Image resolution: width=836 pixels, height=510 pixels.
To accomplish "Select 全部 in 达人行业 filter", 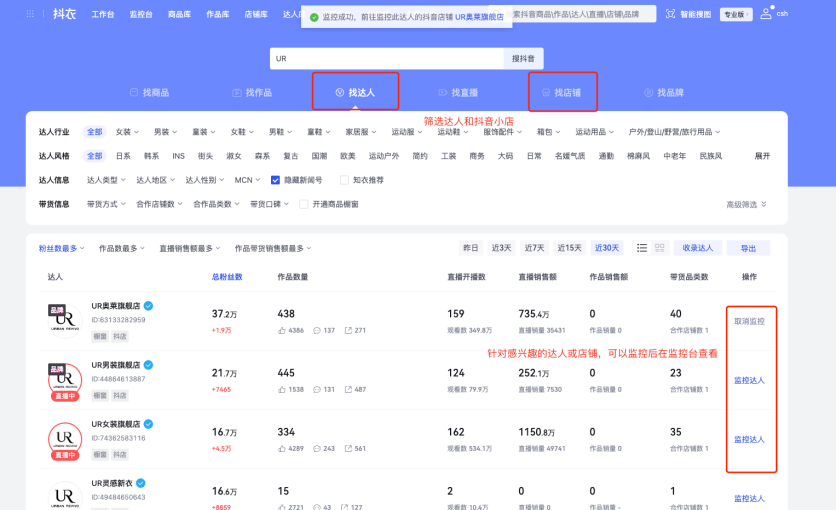I will tap(94, 132).
